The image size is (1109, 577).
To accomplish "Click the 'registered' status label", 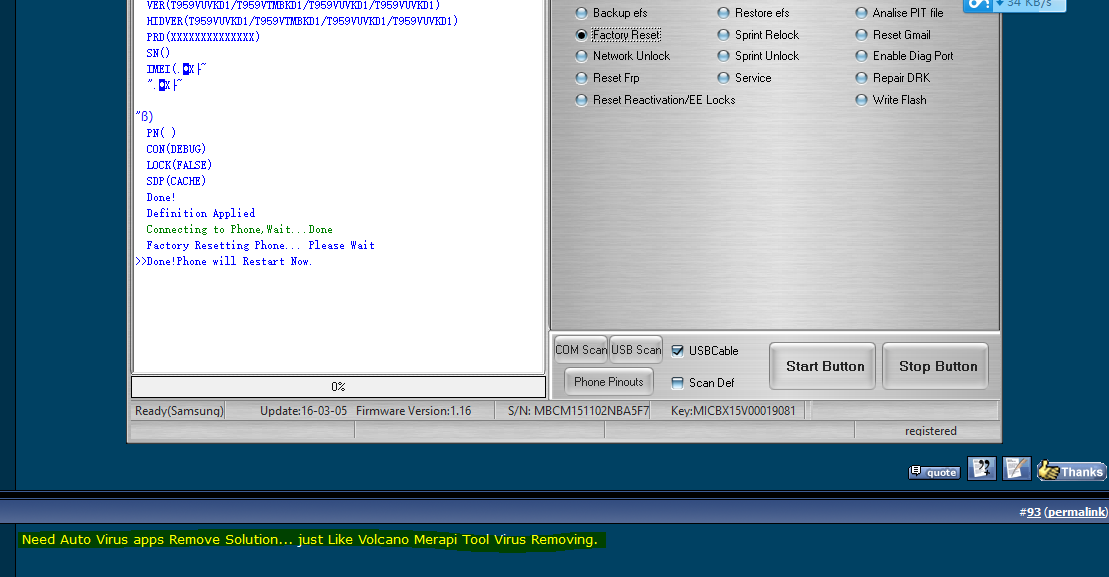I will [x=930, y=431].
